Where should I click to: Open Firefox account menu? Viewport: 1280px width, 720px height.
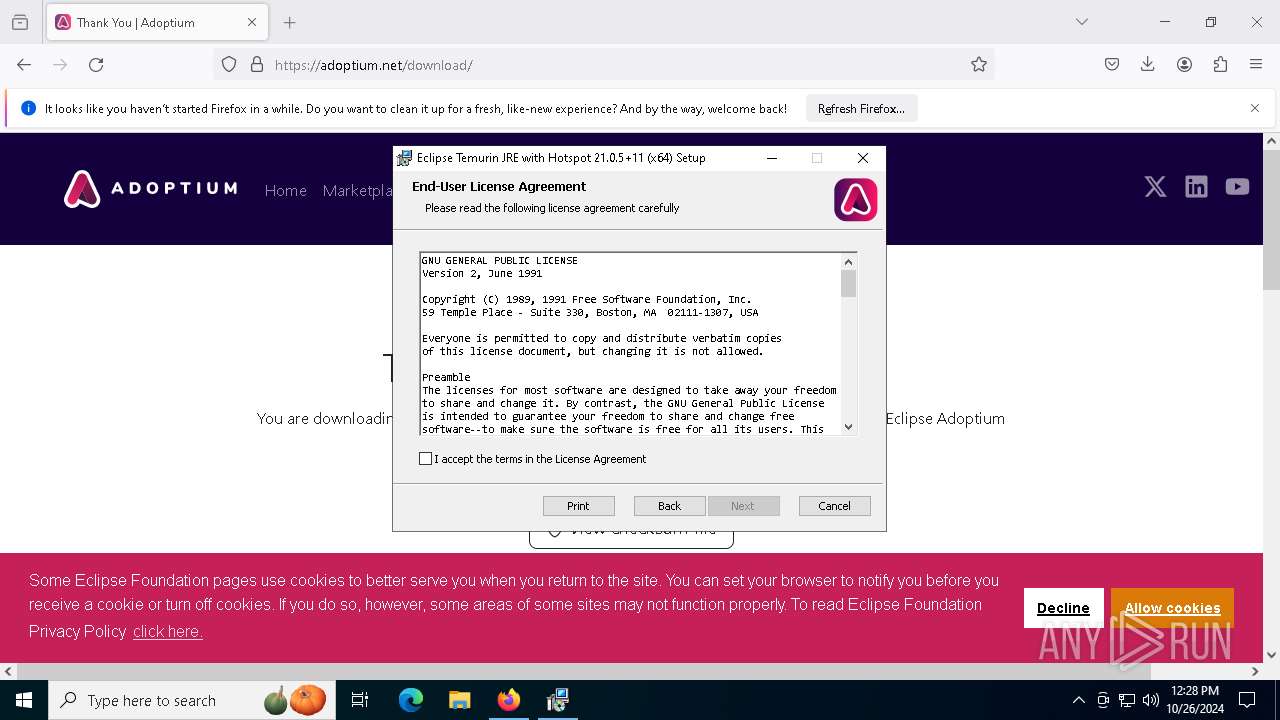click(x=1184, y=65)
